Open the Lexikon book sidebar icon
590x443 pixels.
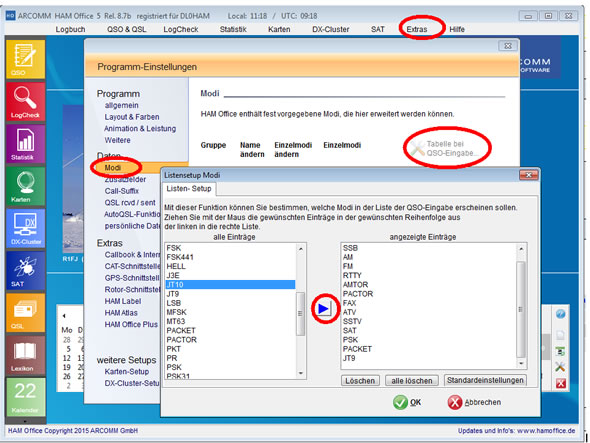click(x=25, y=355)
